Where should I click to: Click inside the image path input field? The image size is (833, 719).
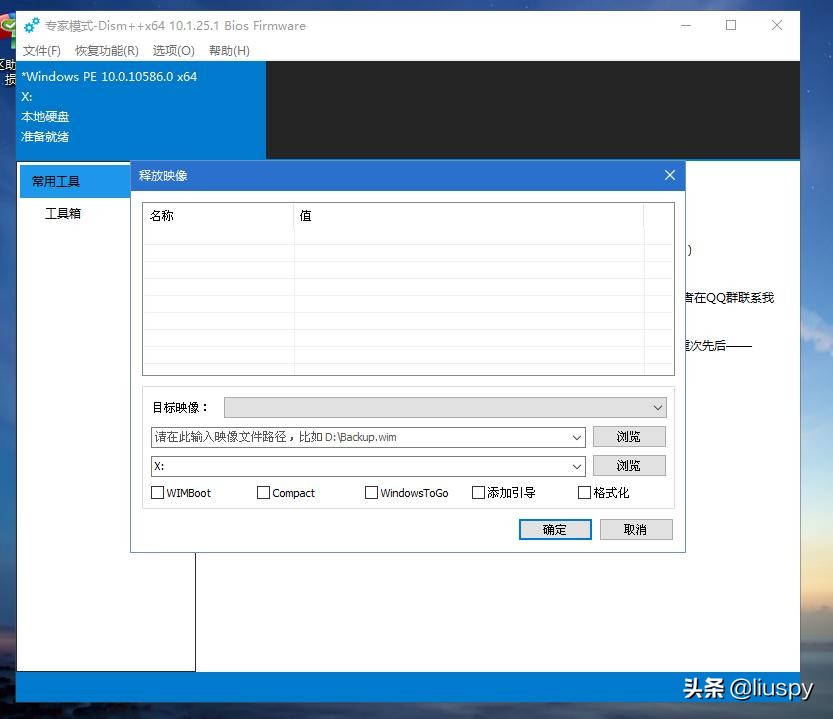point(350,436)
